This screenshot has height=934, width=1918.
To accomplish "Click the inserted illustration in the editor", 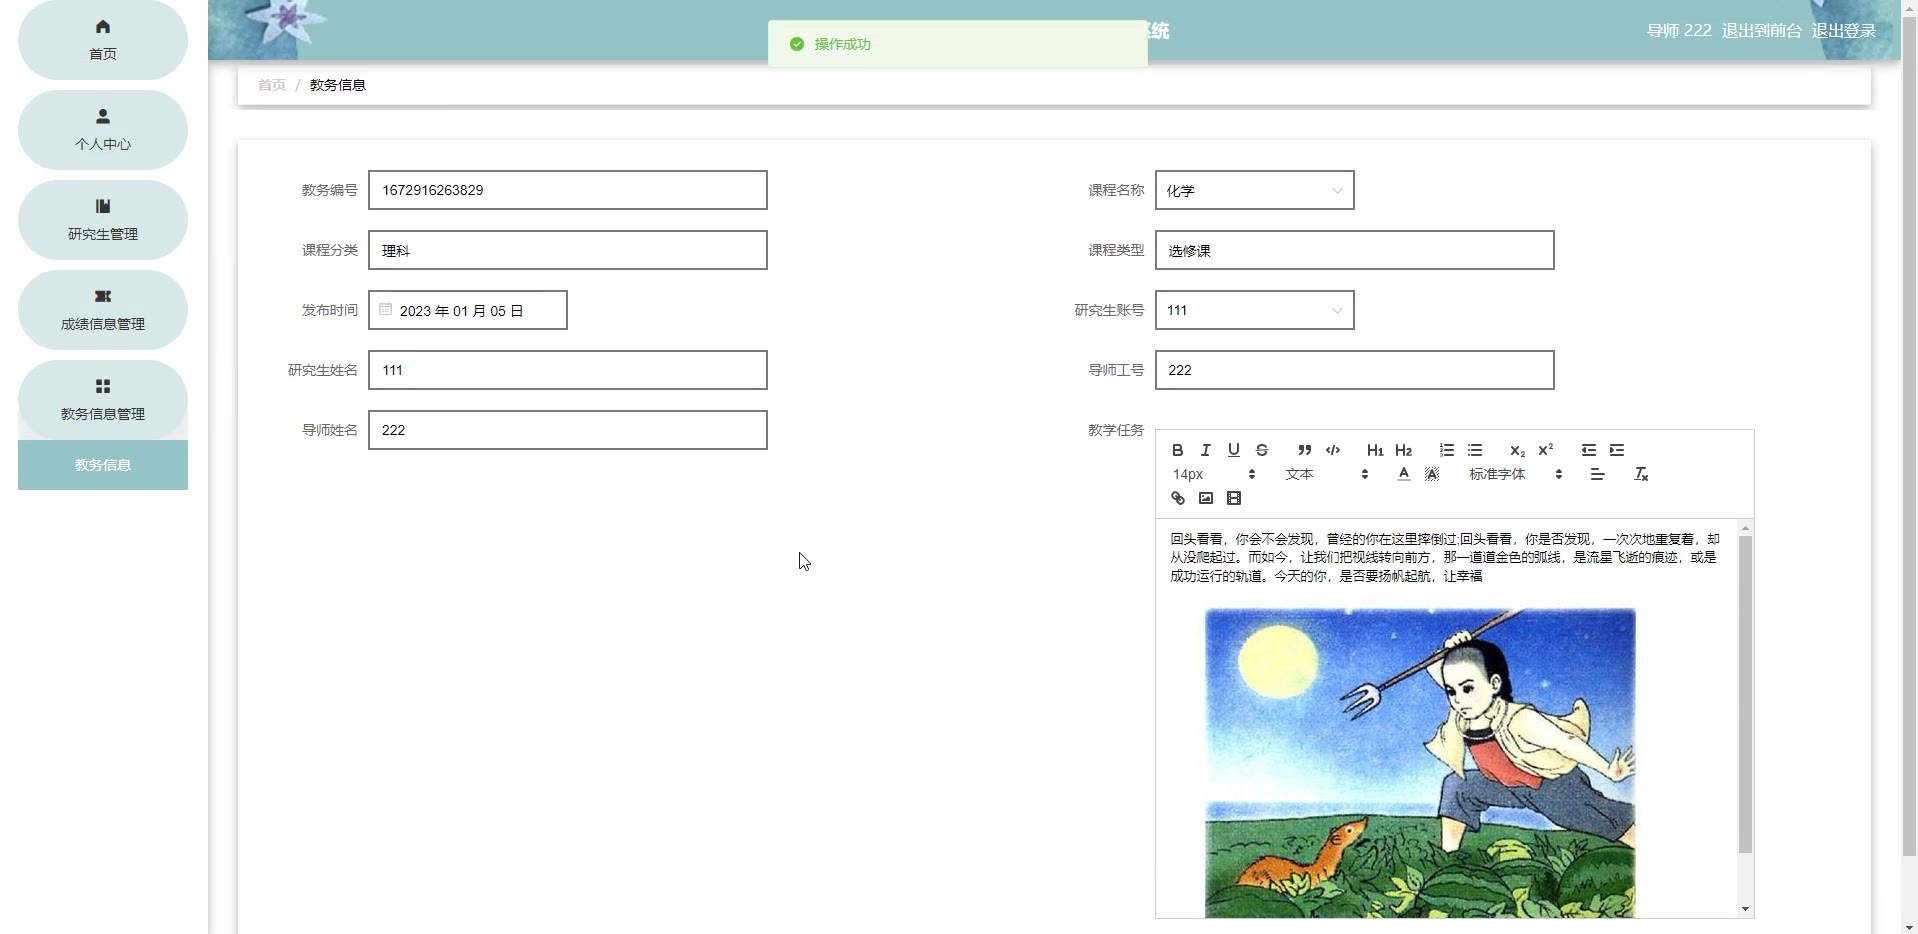I will (x=1420, y=762).
